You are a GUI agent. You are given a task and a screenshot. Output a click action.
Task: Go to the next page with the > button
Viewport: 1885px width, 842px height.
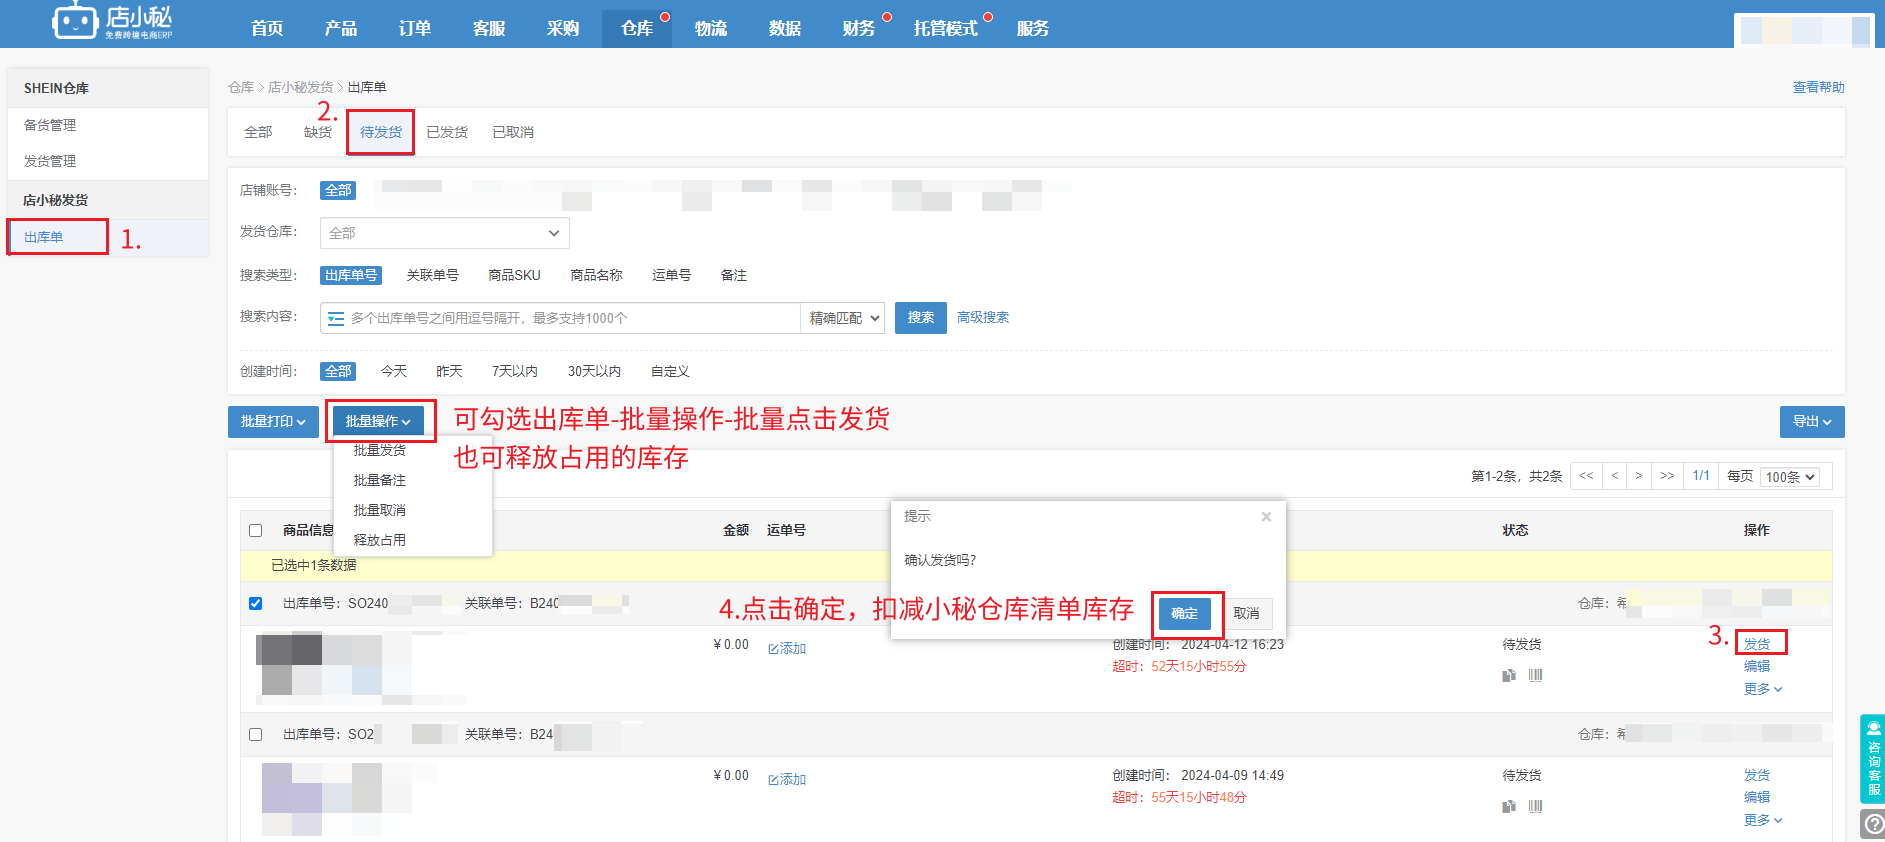1638,476
